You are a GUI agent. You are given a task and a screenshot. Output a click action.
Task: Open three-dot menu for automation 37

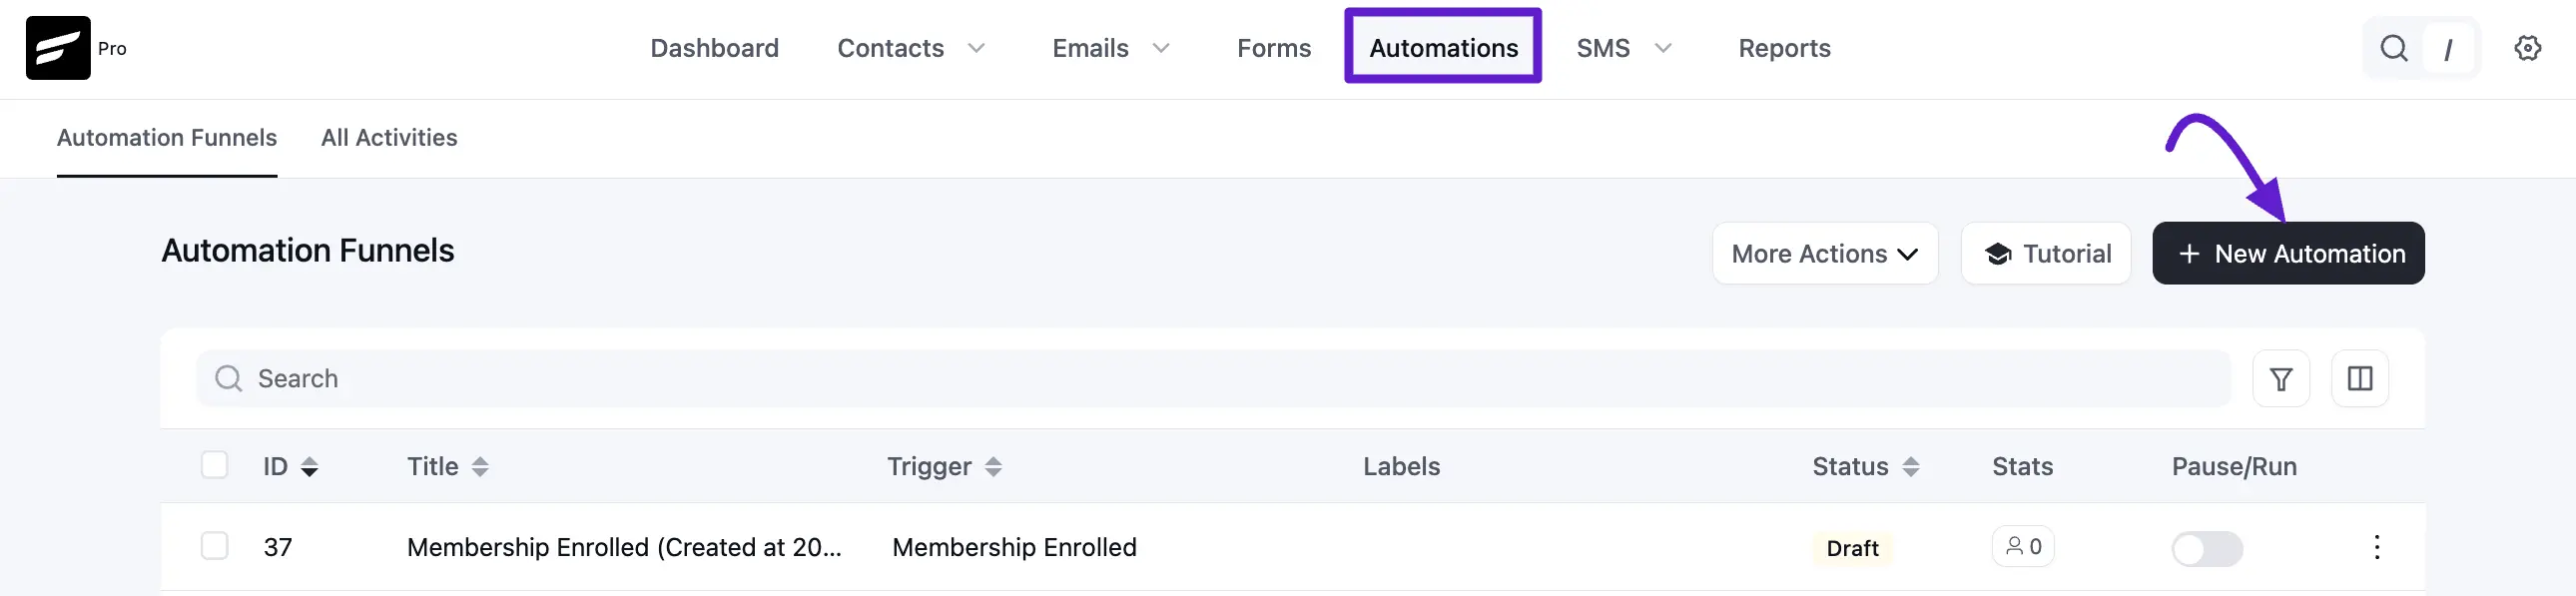click(2376, 547)
